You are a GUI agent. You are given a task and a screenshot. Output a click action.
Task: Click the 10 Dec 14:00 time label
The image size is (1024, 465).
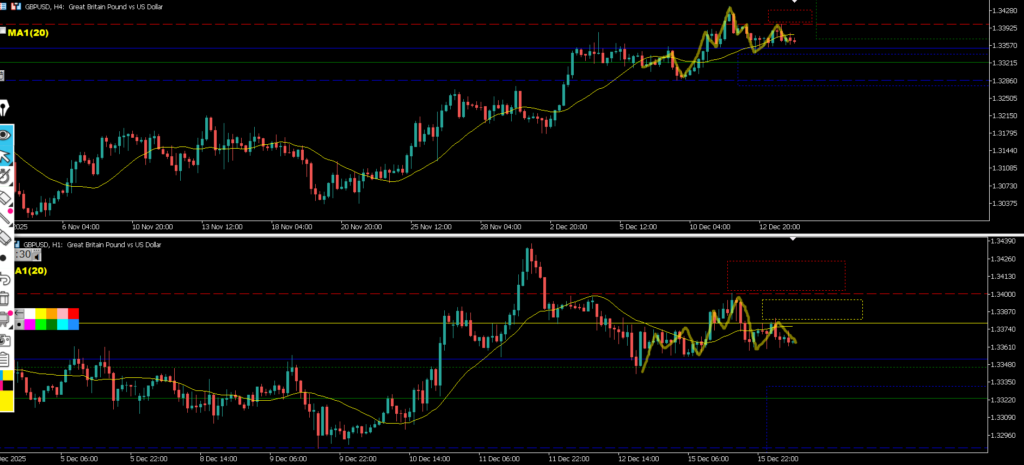click(x=429, y=458)
